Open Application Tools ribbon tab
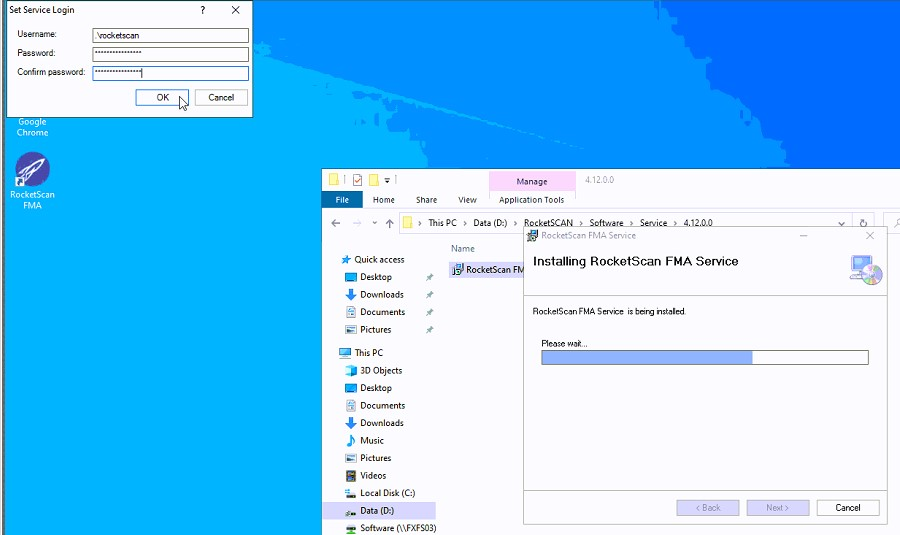 click(x=532, y=200)
